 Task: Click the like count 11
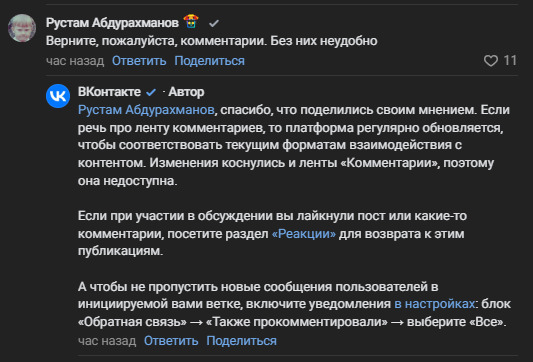coord(510,61)
